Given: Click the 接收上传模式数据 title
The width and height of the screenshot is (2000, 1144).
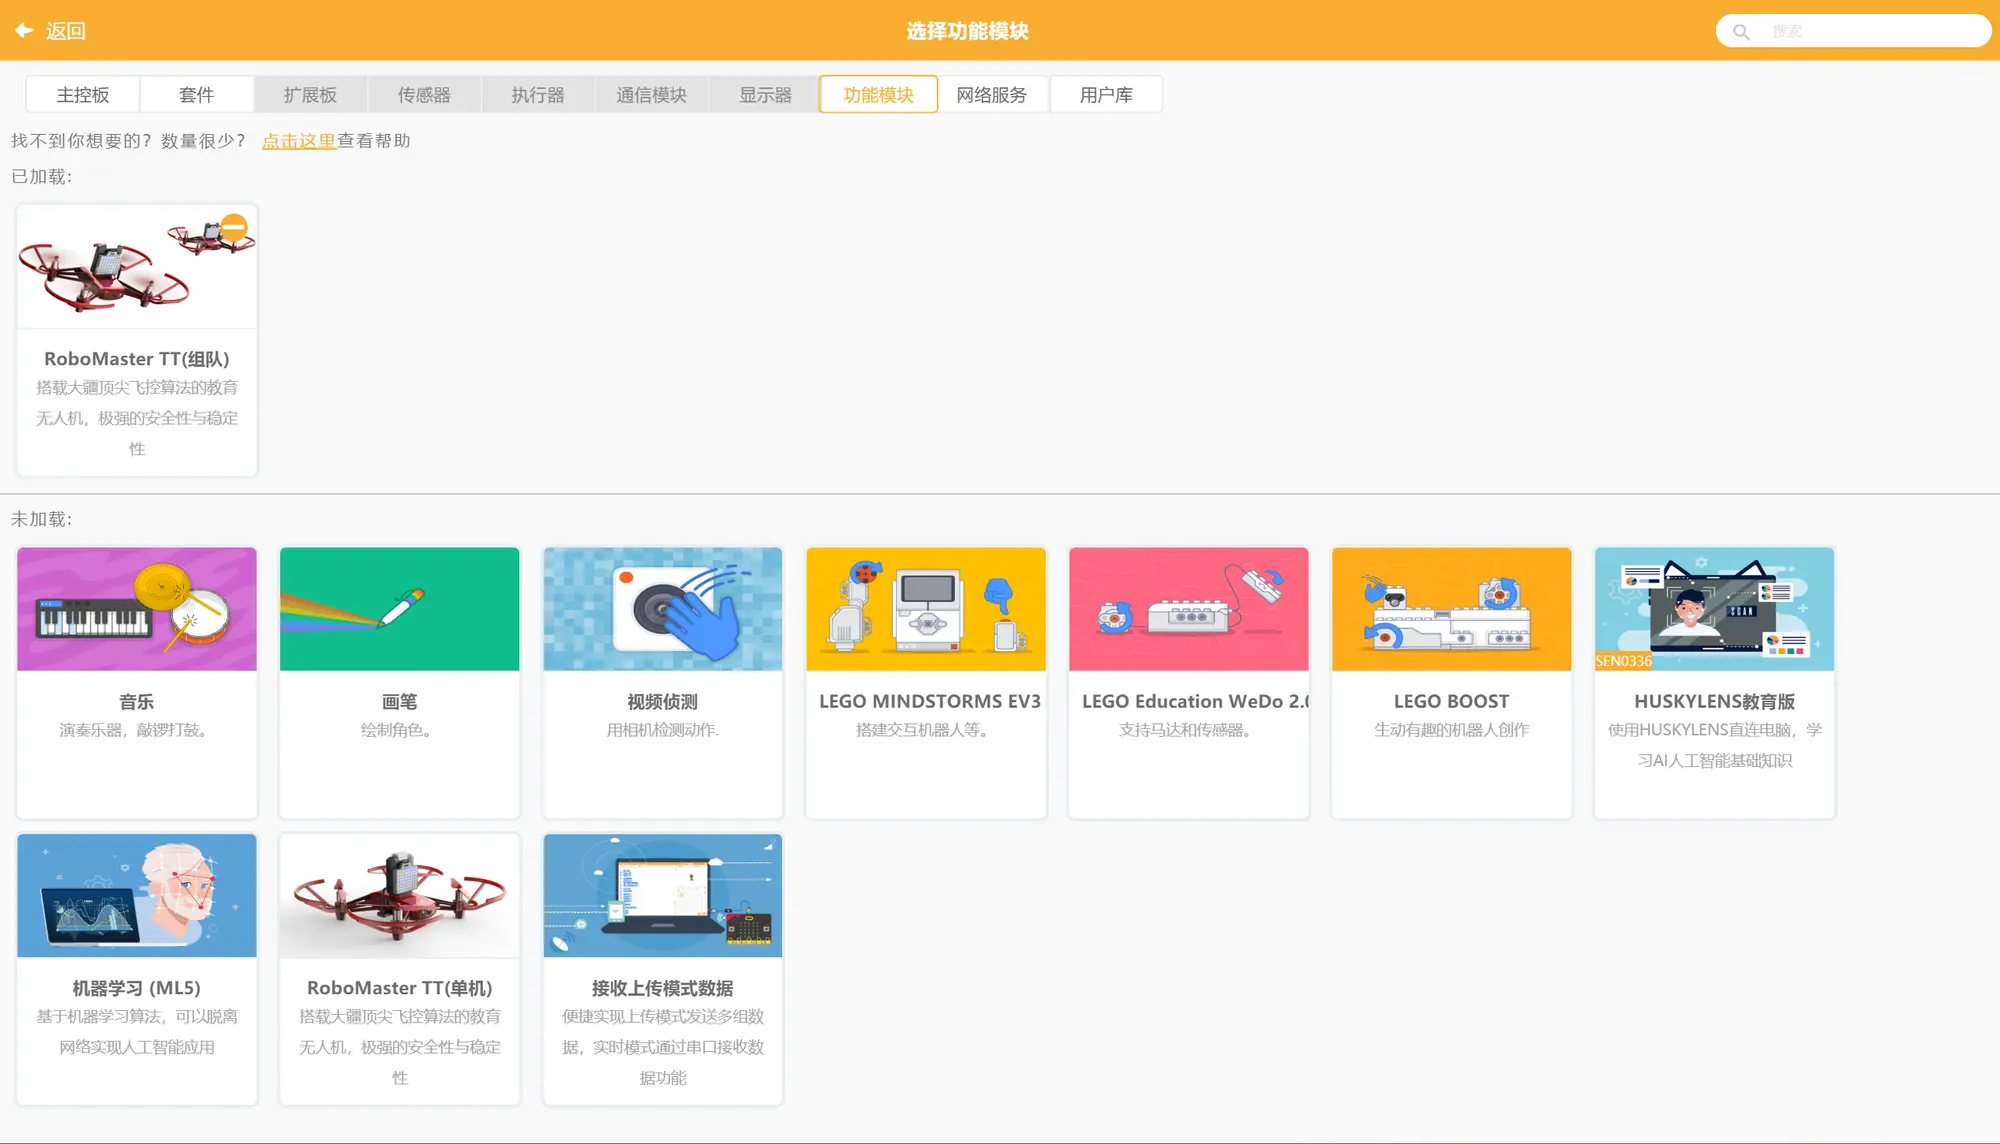Looking at the screenshot, I should pyautogui.click(x=663, y=989).
